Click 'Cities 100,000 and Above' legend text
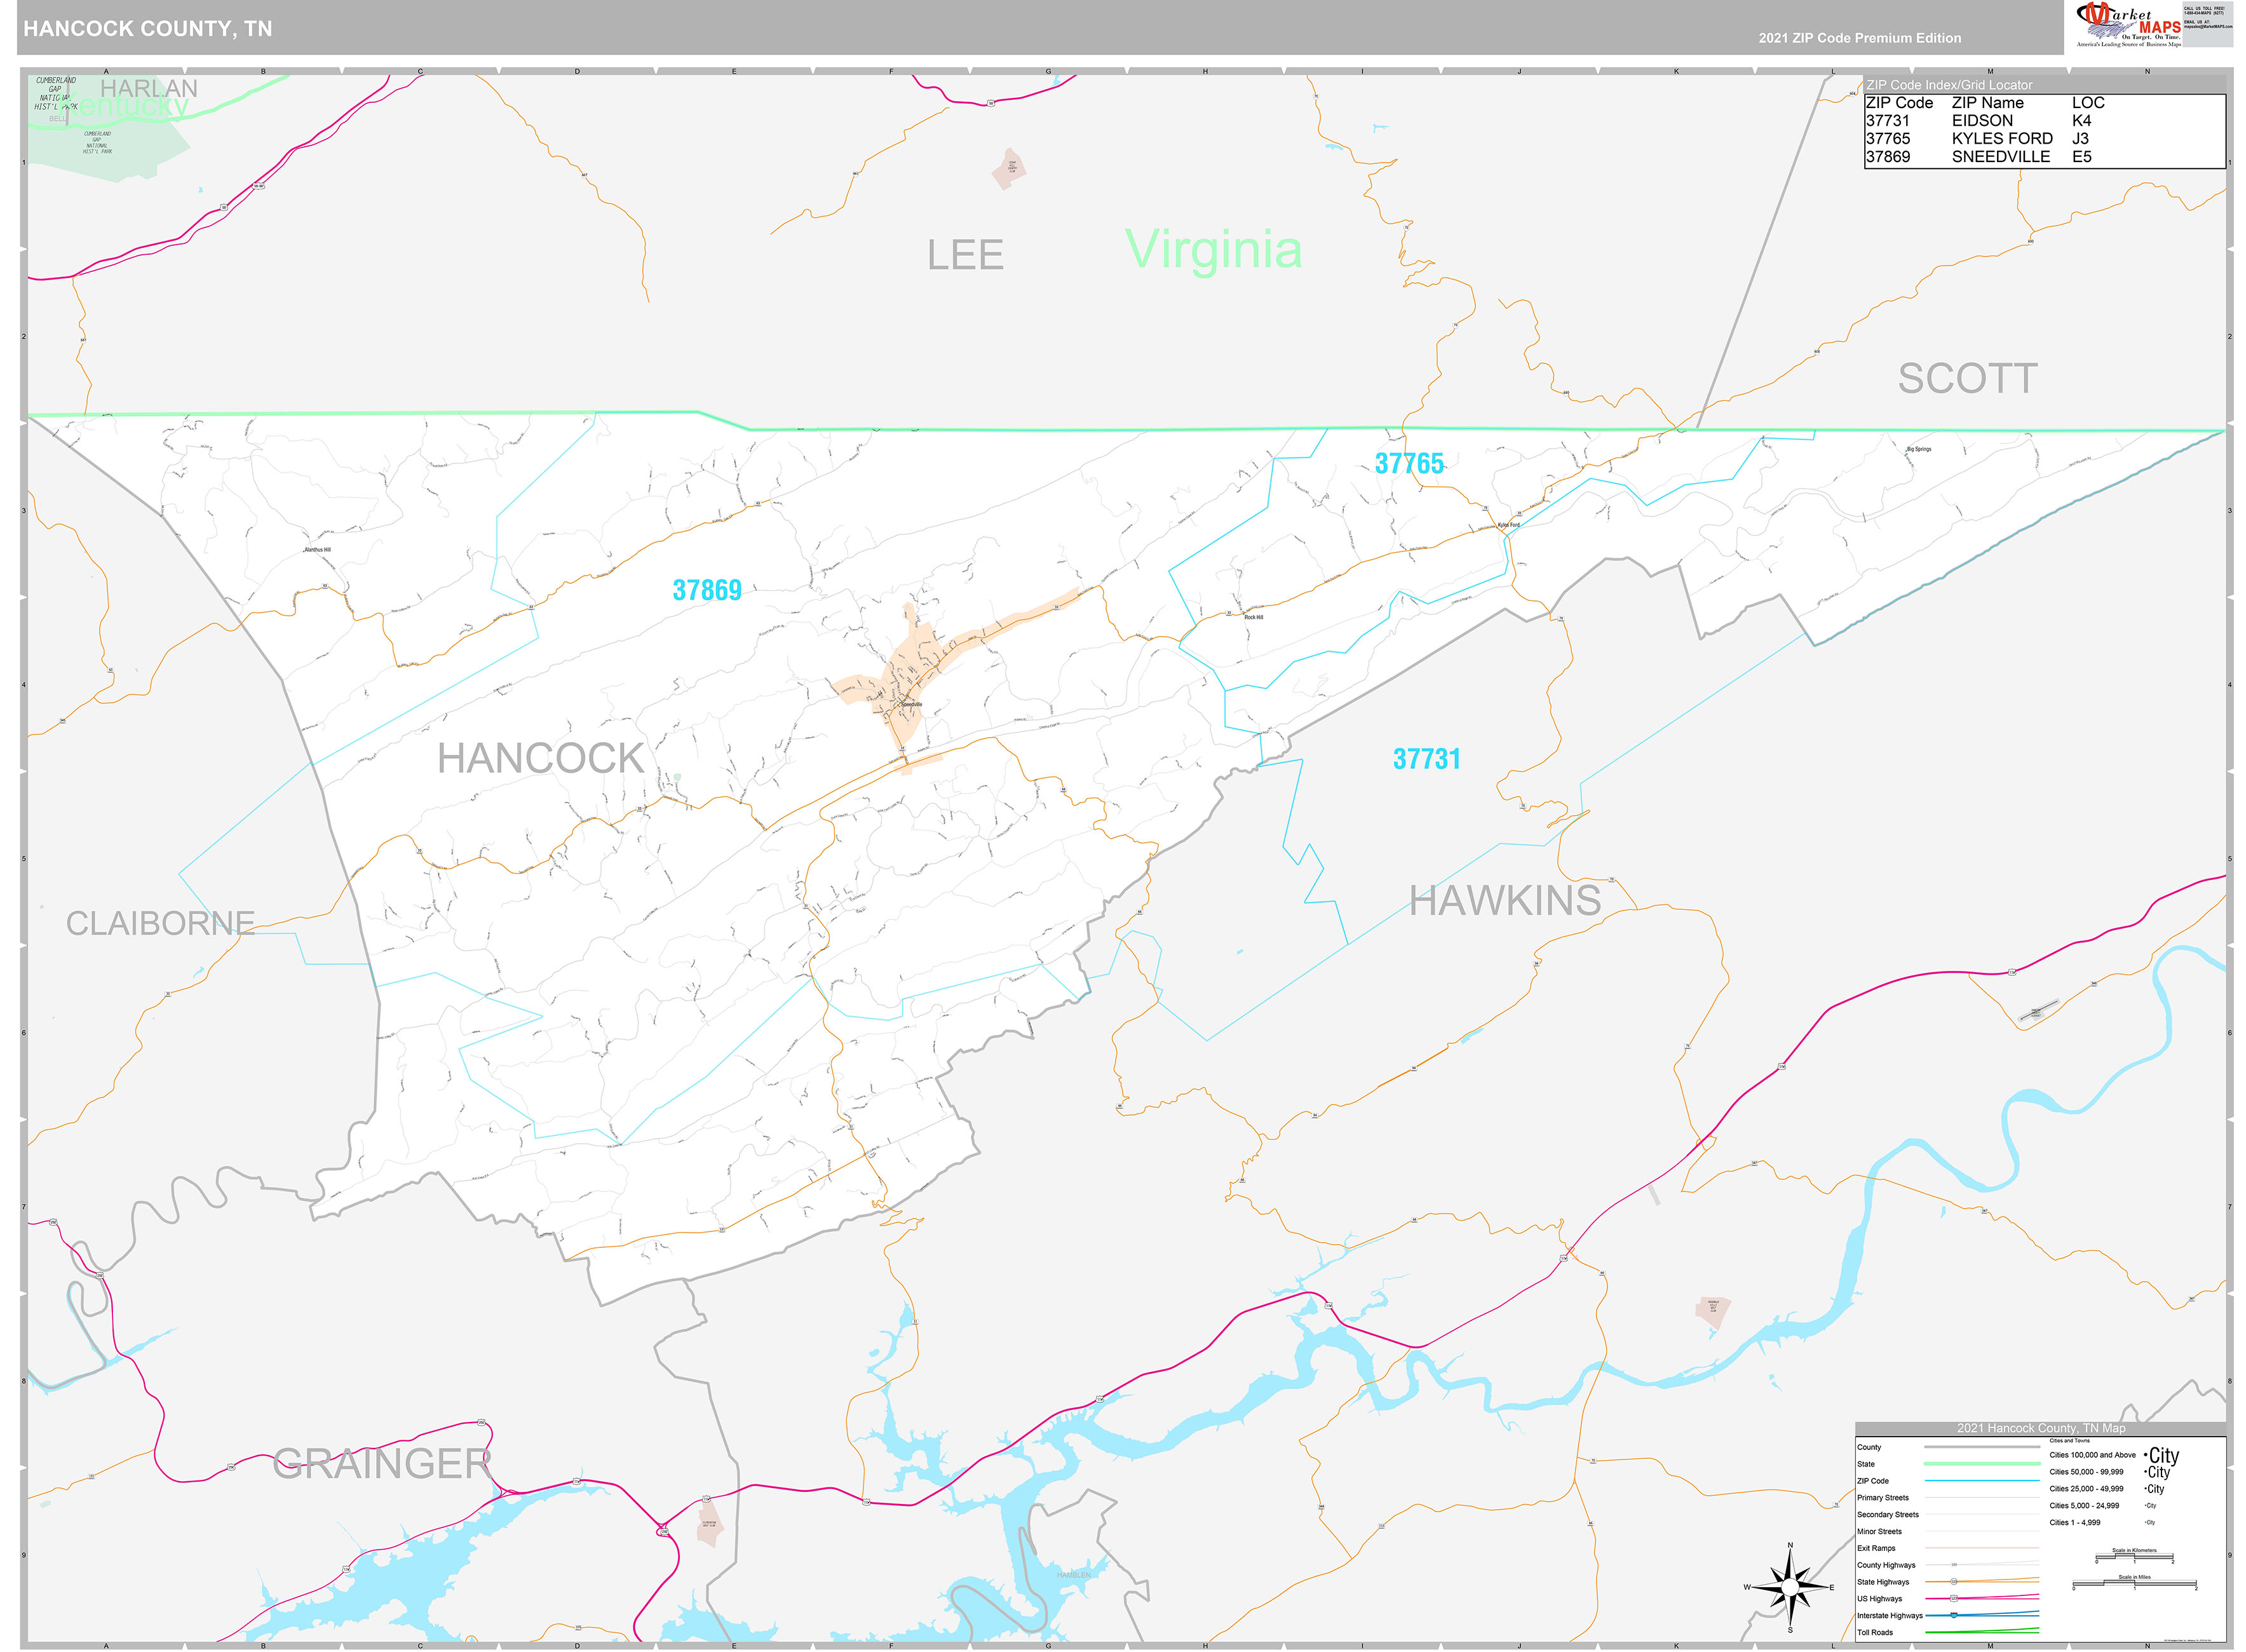The height and width of the screenshot is (1652, 2246). (x=2092, y=1455)
